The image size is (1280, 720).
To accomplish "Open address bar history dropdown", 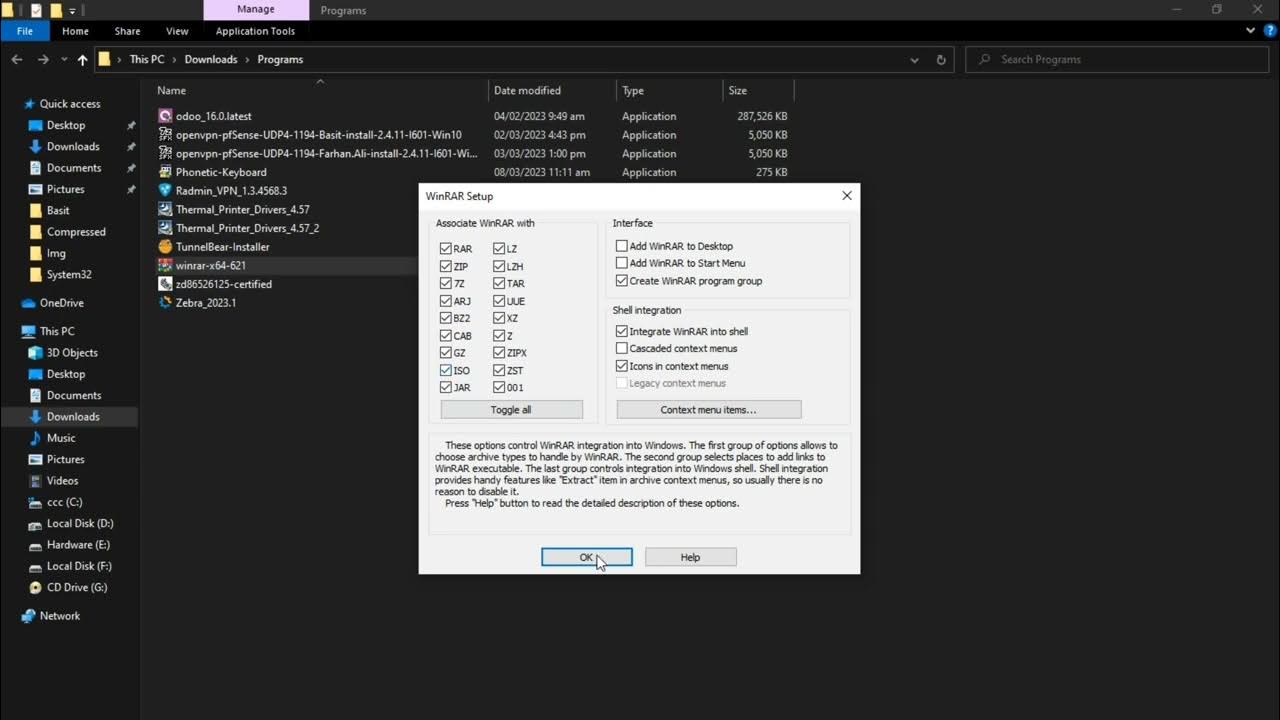I will [914, 59].
